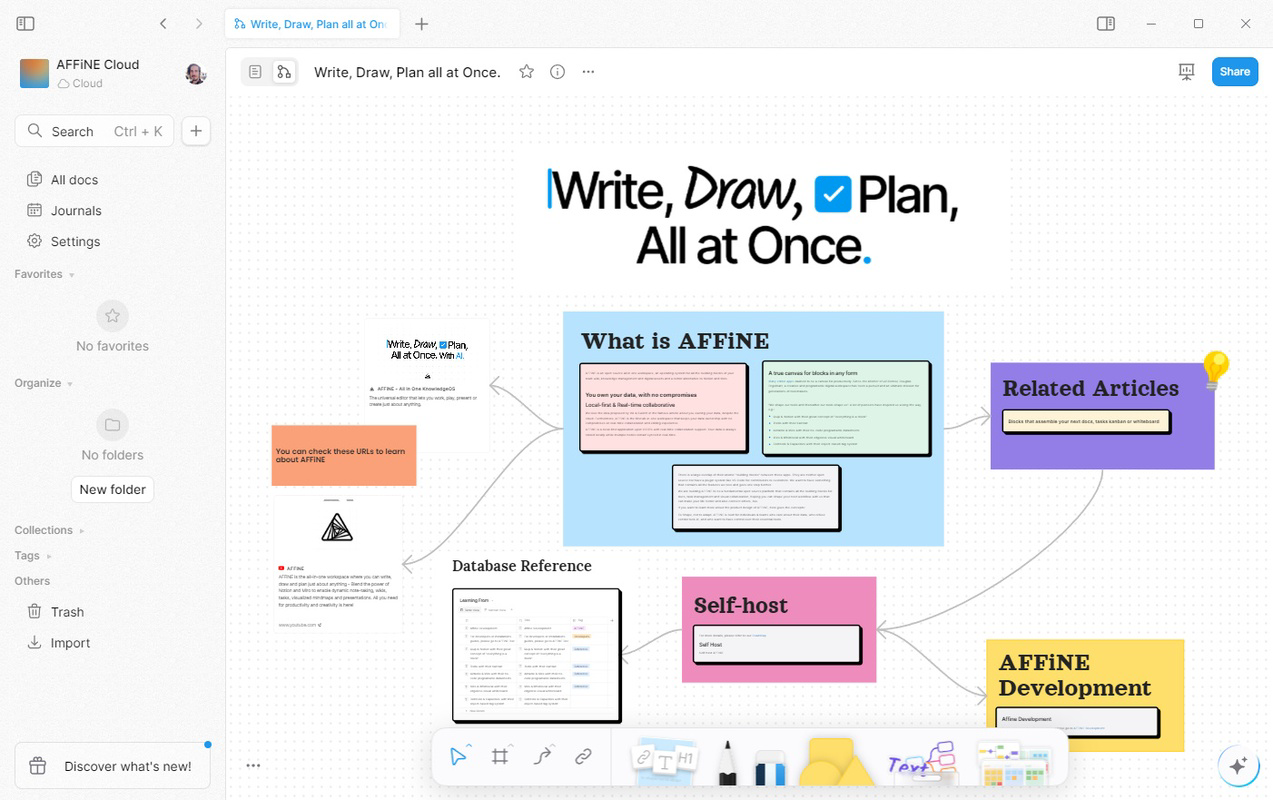Viewport: 1273px width, 800px height.
Task: Collapse the Favorites section
Action: (44, 274)
